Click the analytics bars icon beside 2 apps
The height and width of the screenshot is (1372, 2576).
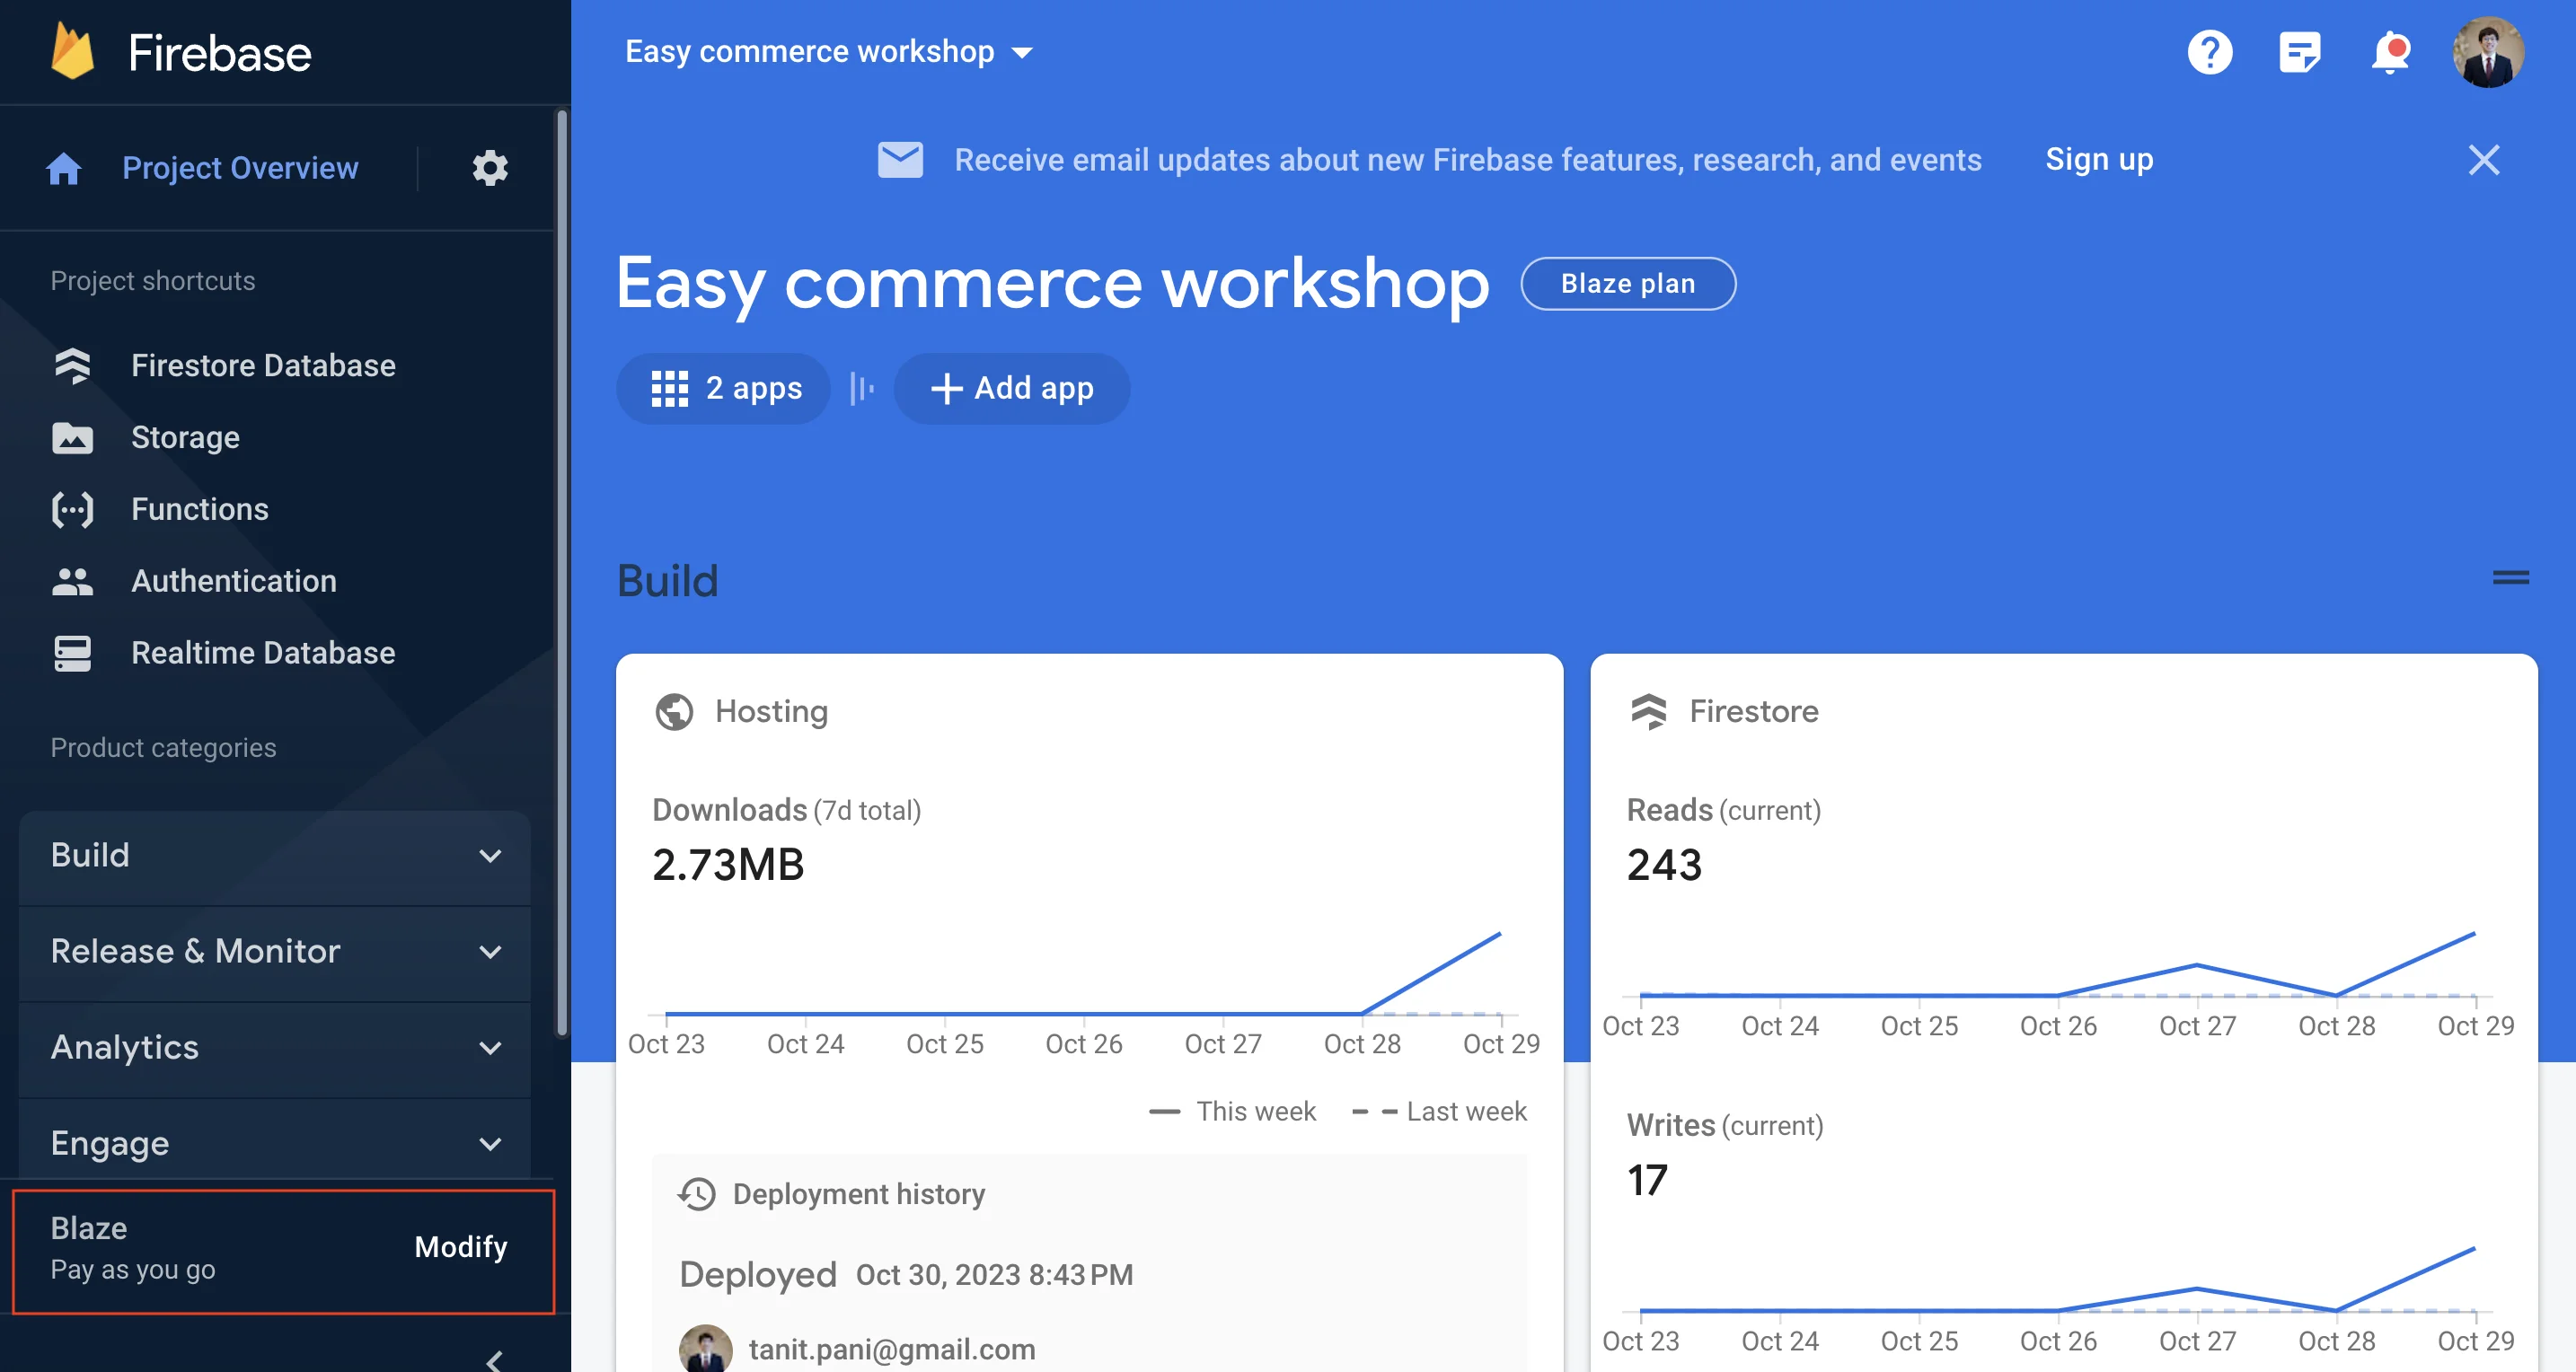tap(861, 388)
